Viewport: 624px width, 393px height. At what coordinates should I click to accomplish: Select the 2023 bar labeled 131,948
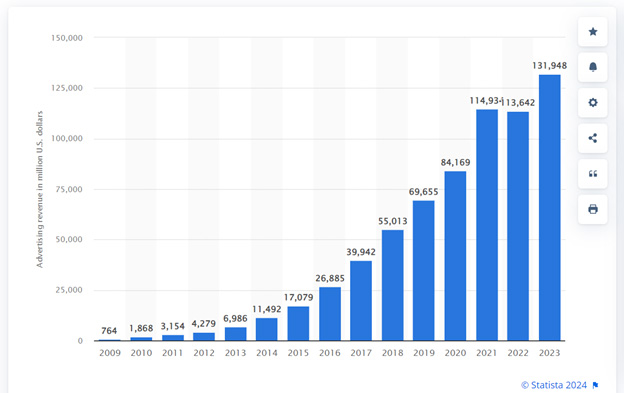click(550, 208)
